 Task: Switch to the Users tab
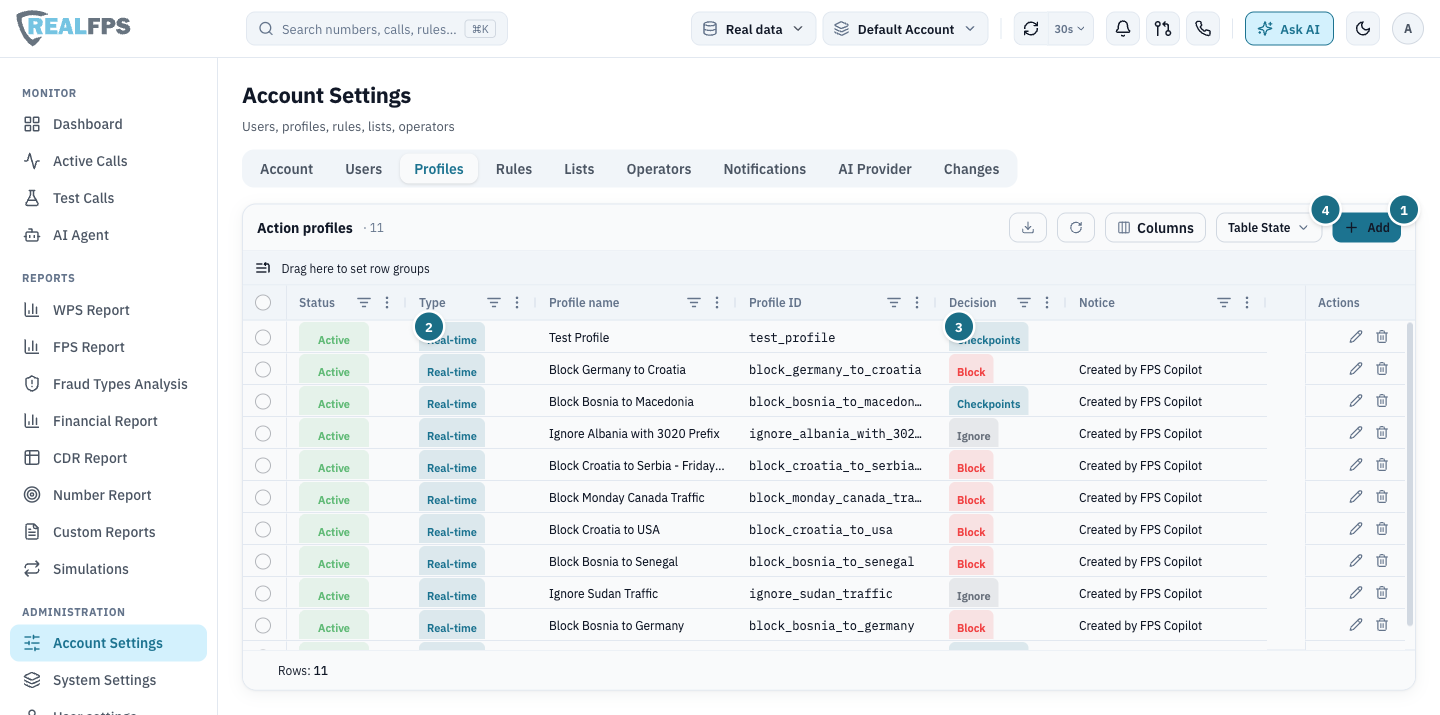coord(364,169)
